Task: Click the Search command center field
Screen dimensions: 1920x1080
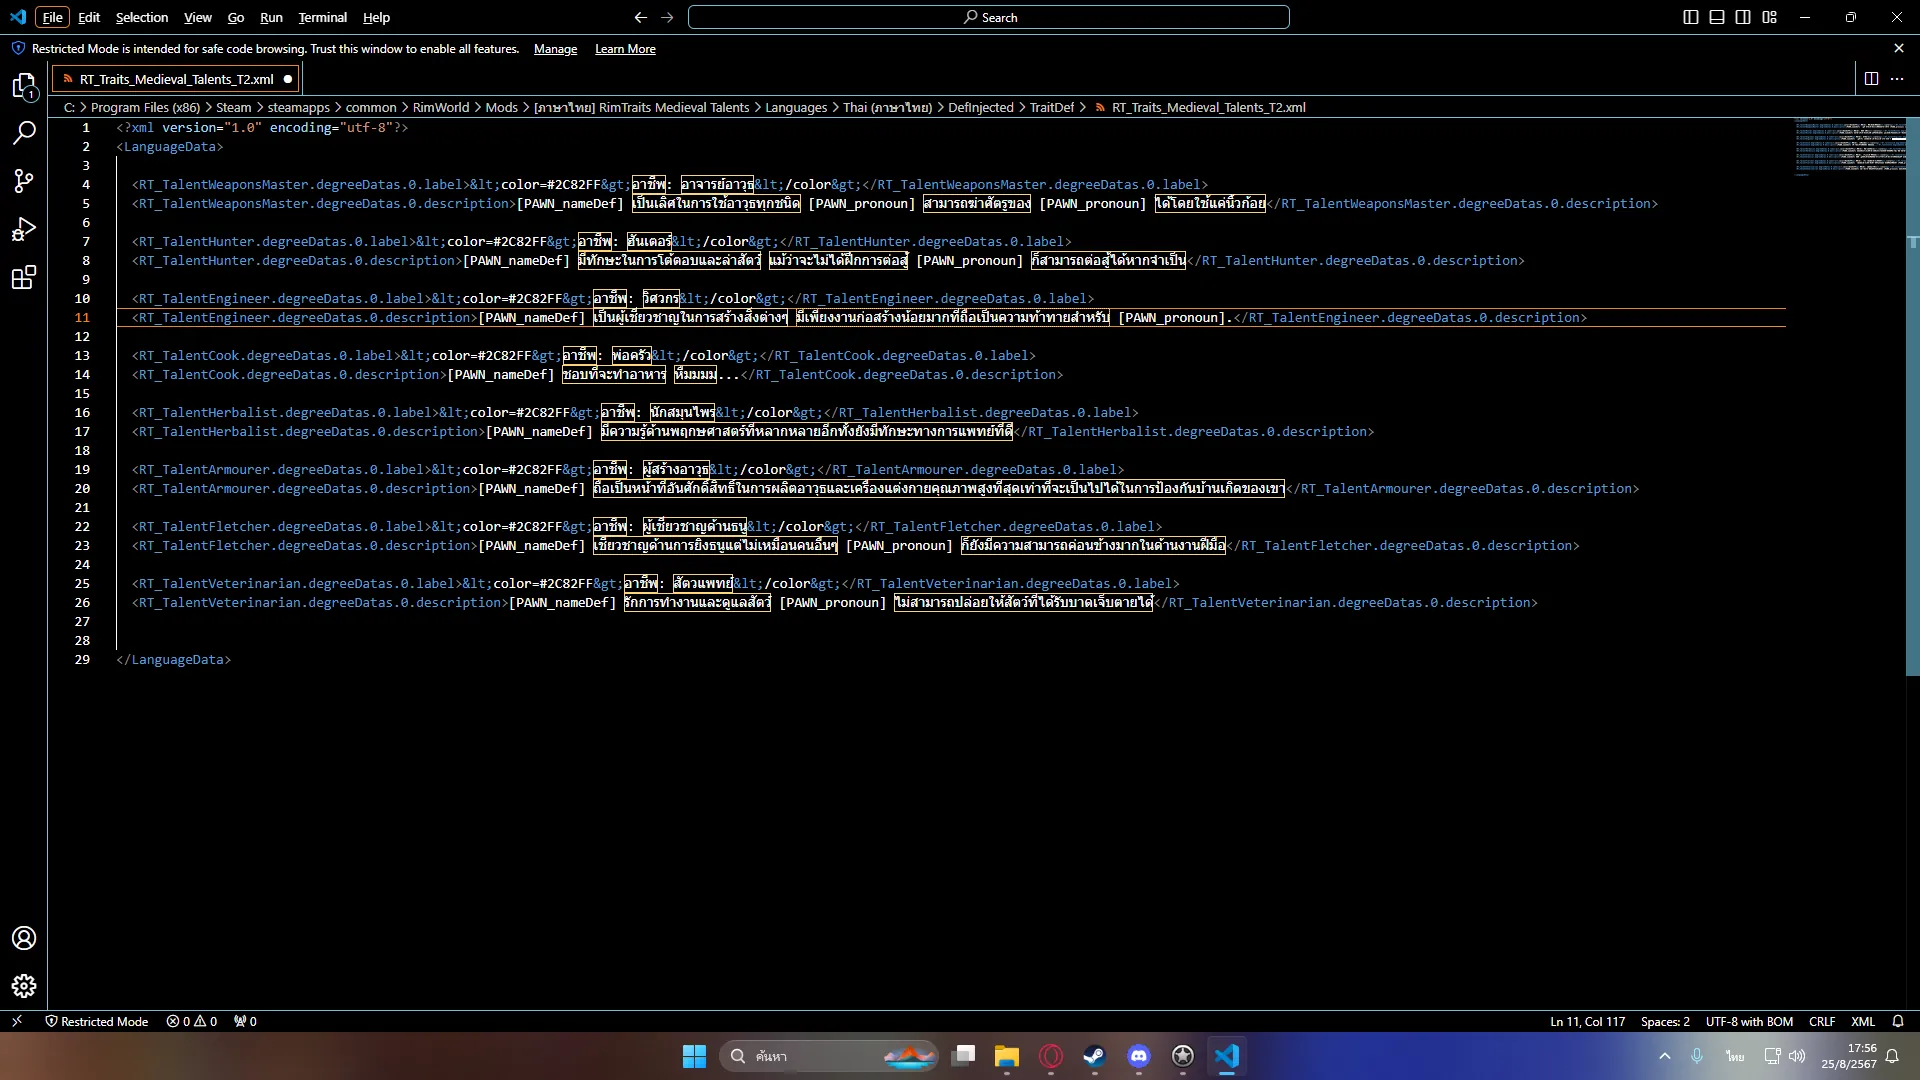Action: click(x=988, y=17)
